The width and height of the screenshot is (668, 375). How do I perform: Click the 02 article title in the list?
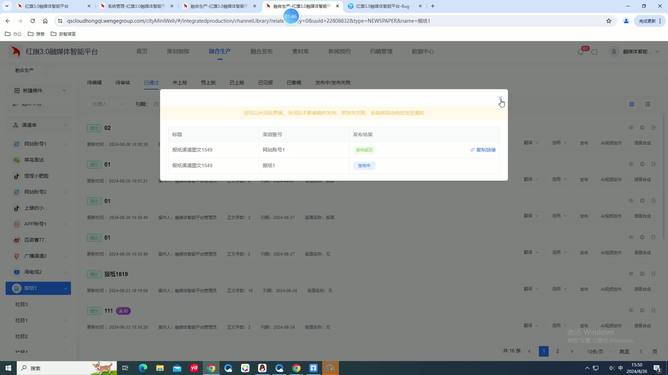point(107,128)
